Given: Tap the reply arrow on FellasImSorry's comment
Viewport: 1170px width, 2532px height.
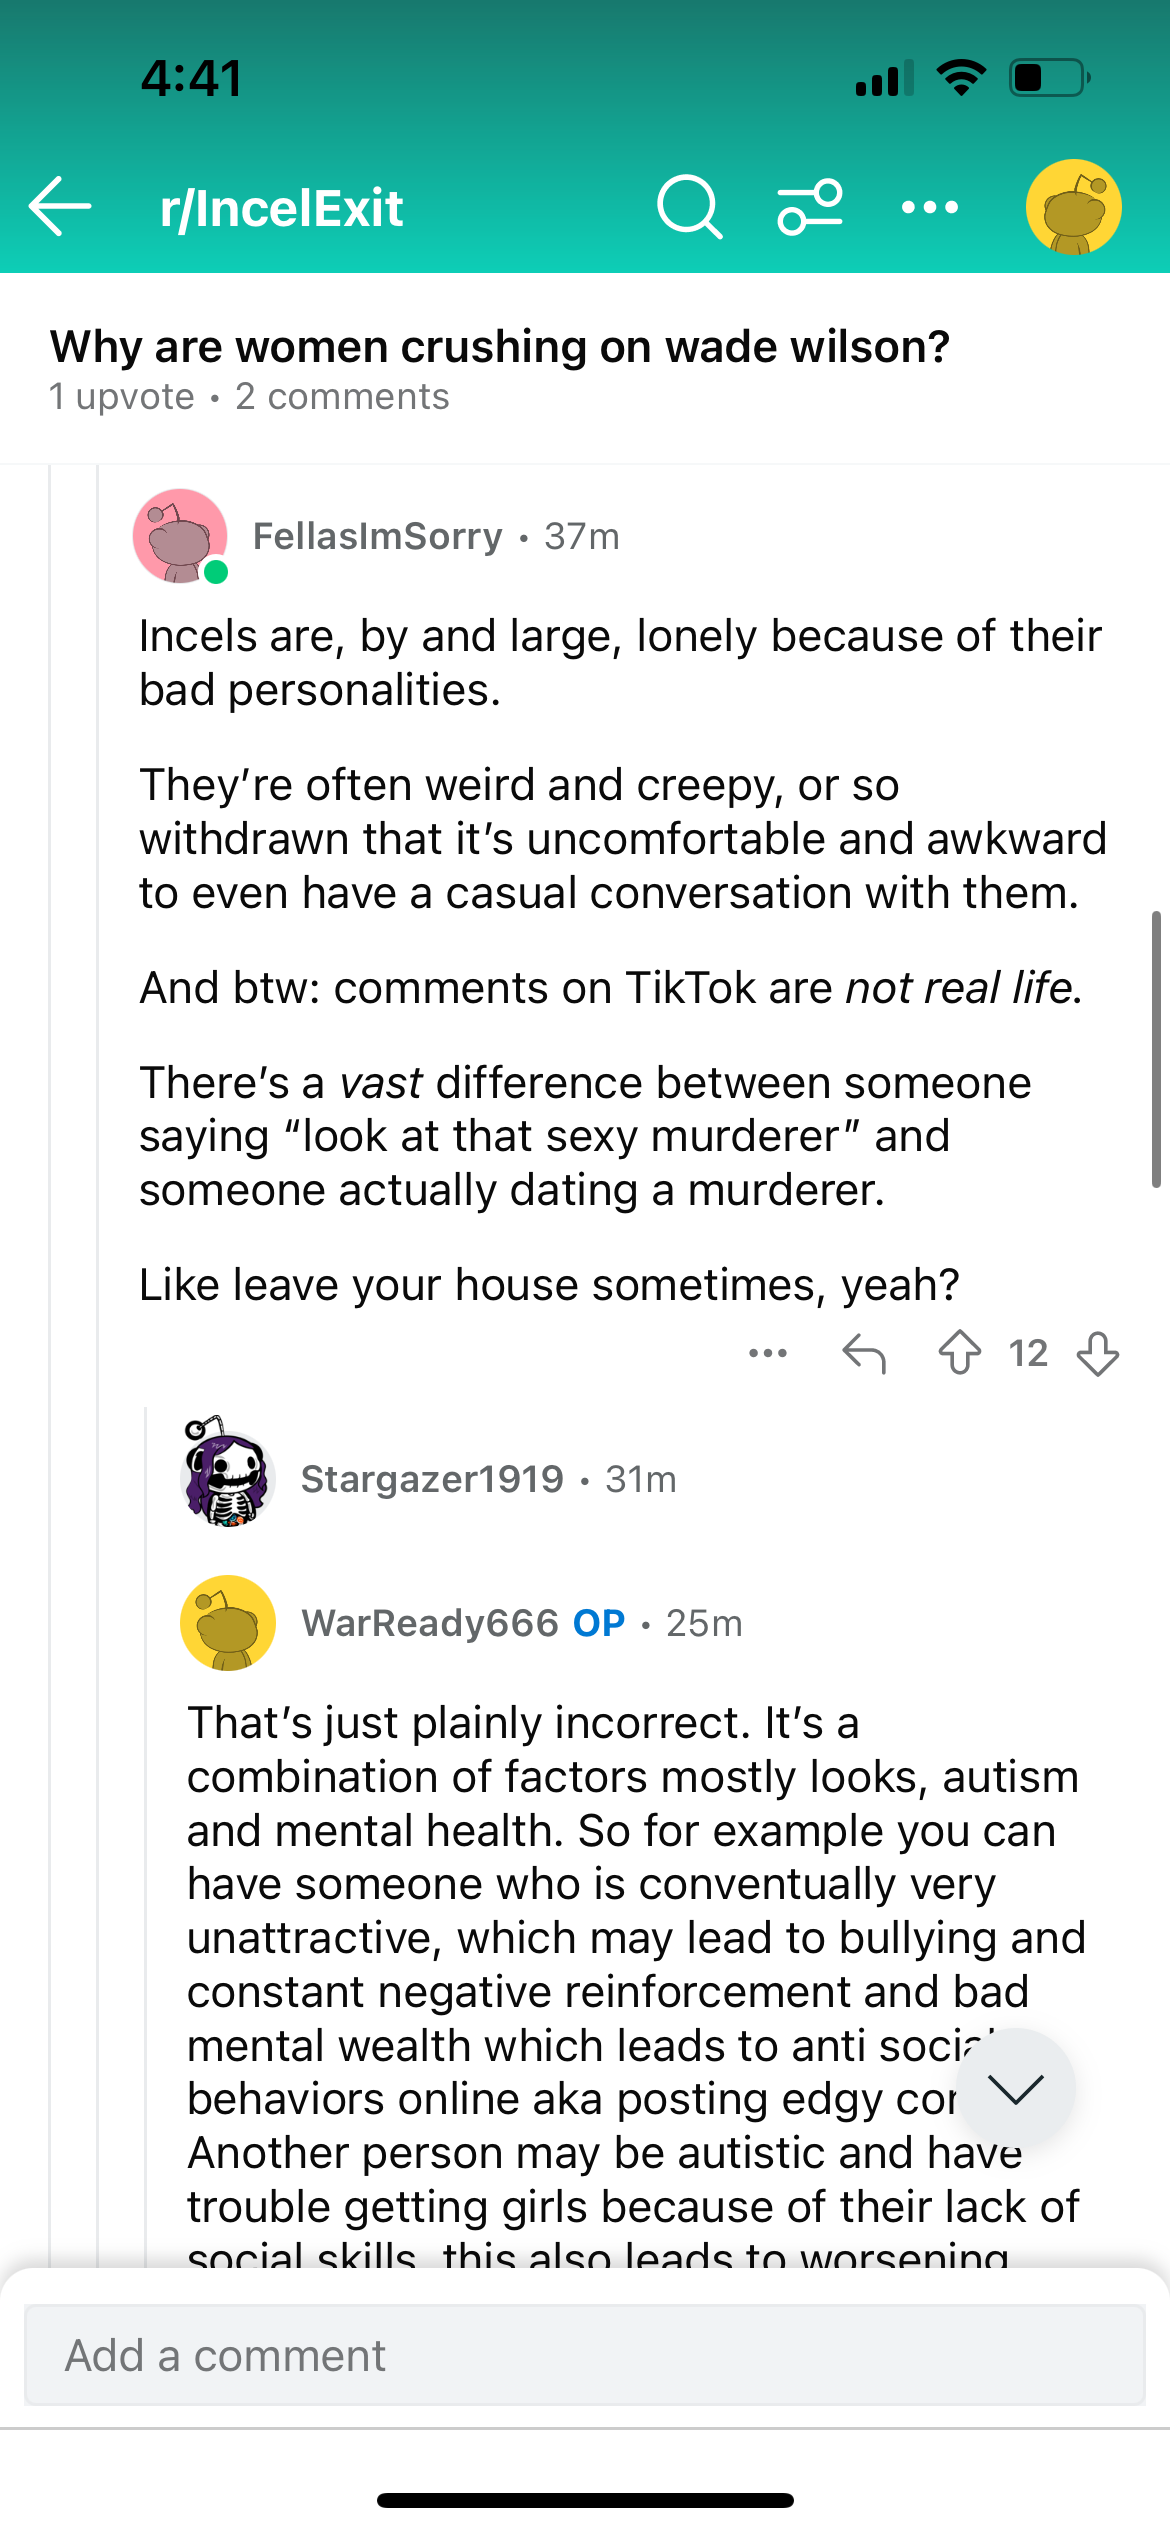Looking at the screenshot, I should tap(864, 1354).
